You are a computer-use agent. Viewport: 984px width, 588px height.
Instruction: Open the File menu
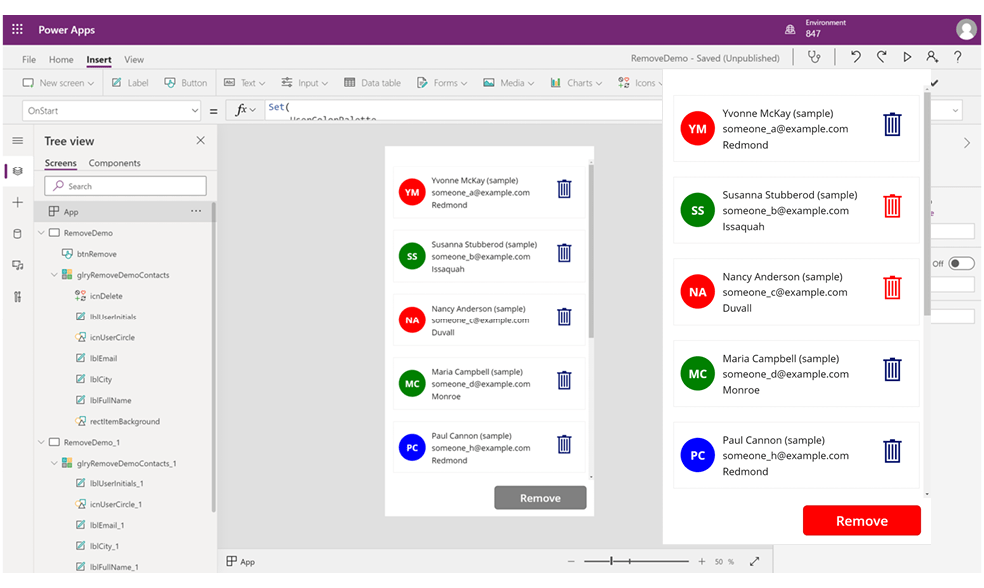point(29,60)
